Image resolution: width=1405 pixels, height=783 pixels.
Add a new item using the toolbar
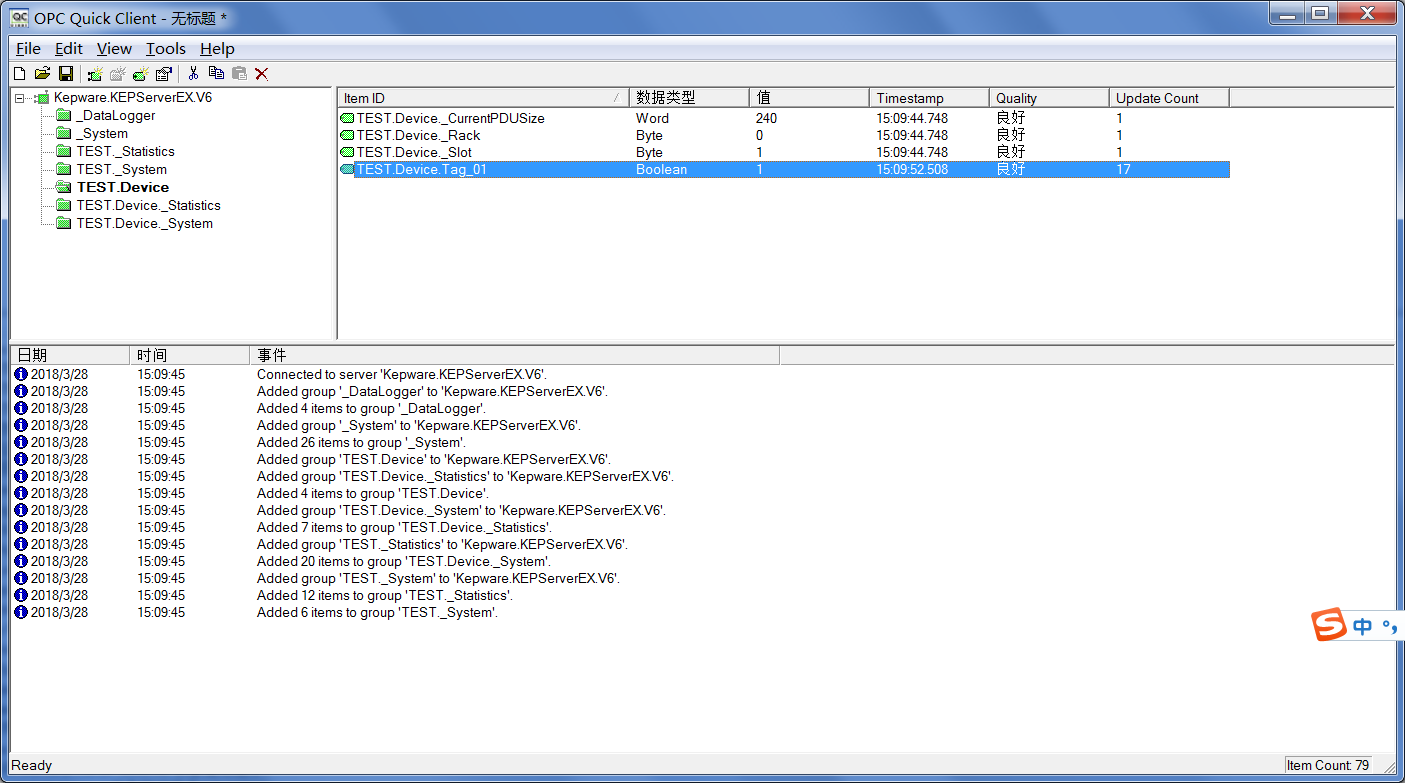pos(141,73)
